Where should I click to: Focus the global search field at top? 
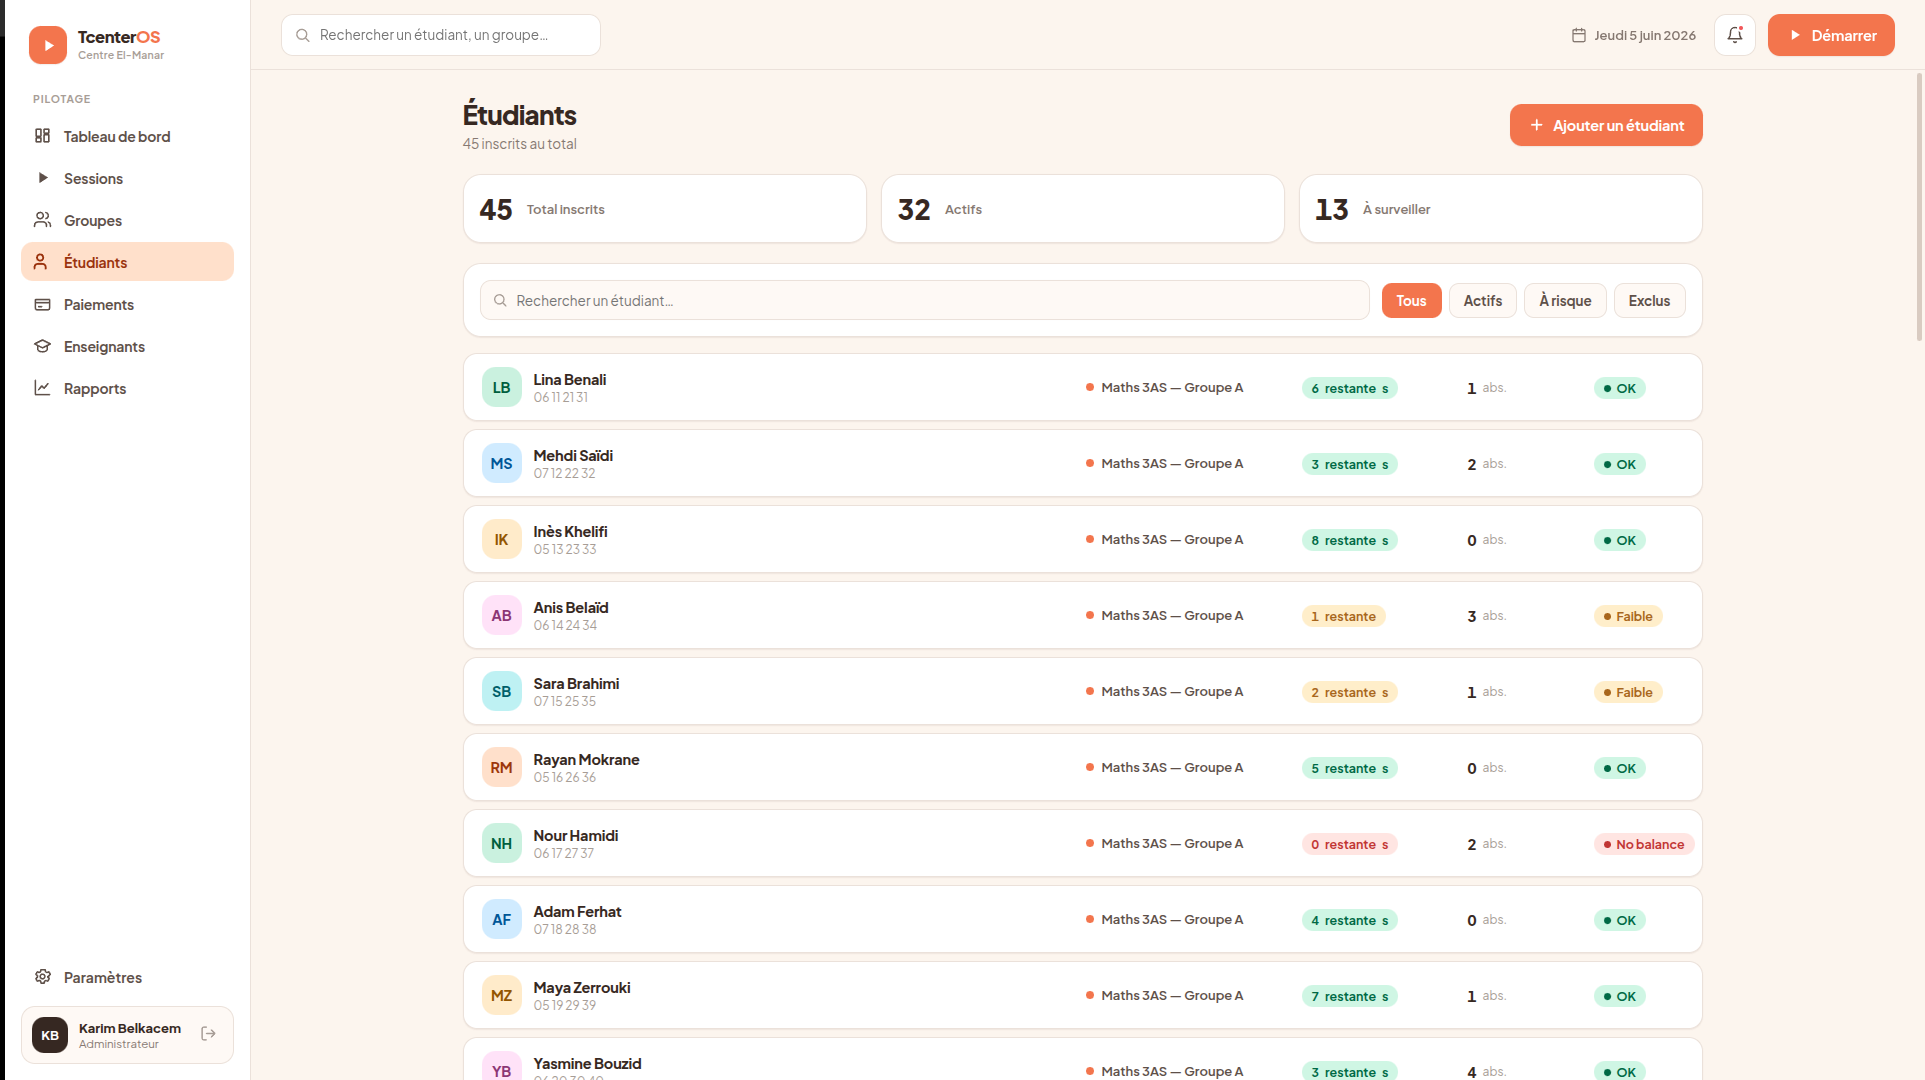click(x=441, y=35)
